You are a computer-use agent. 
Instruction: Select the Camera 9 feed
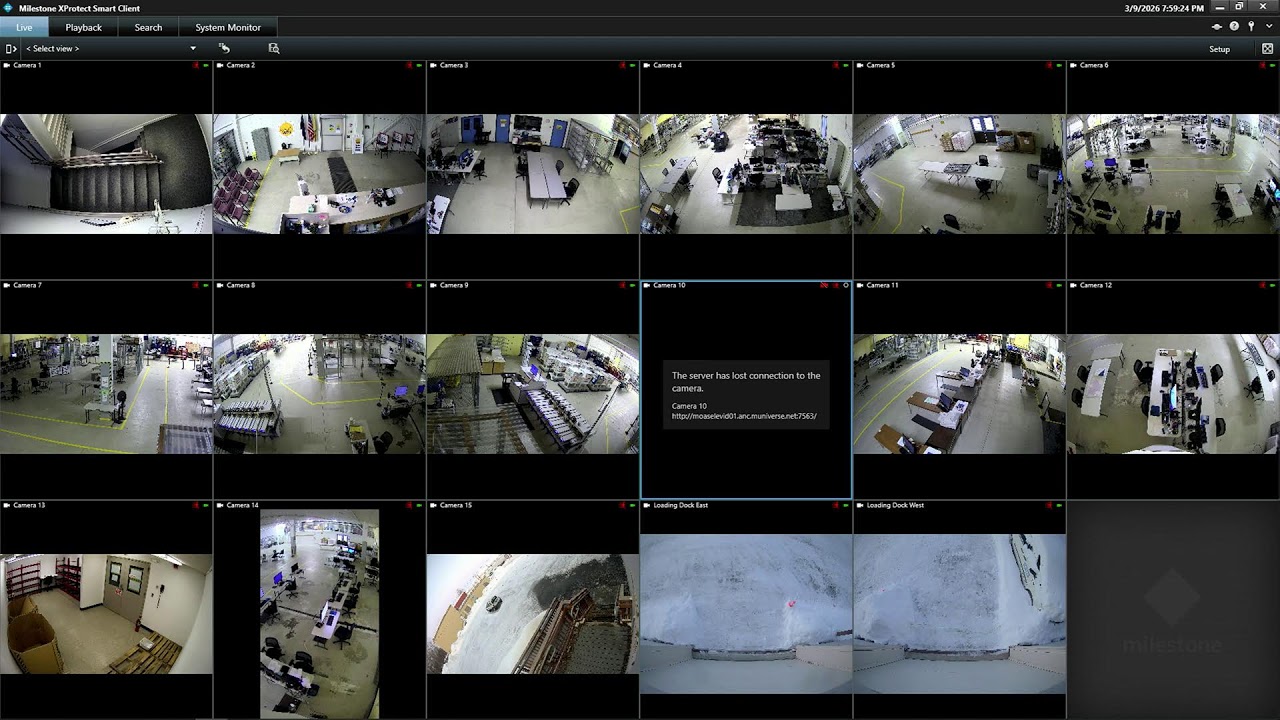[x=533, y=394]
